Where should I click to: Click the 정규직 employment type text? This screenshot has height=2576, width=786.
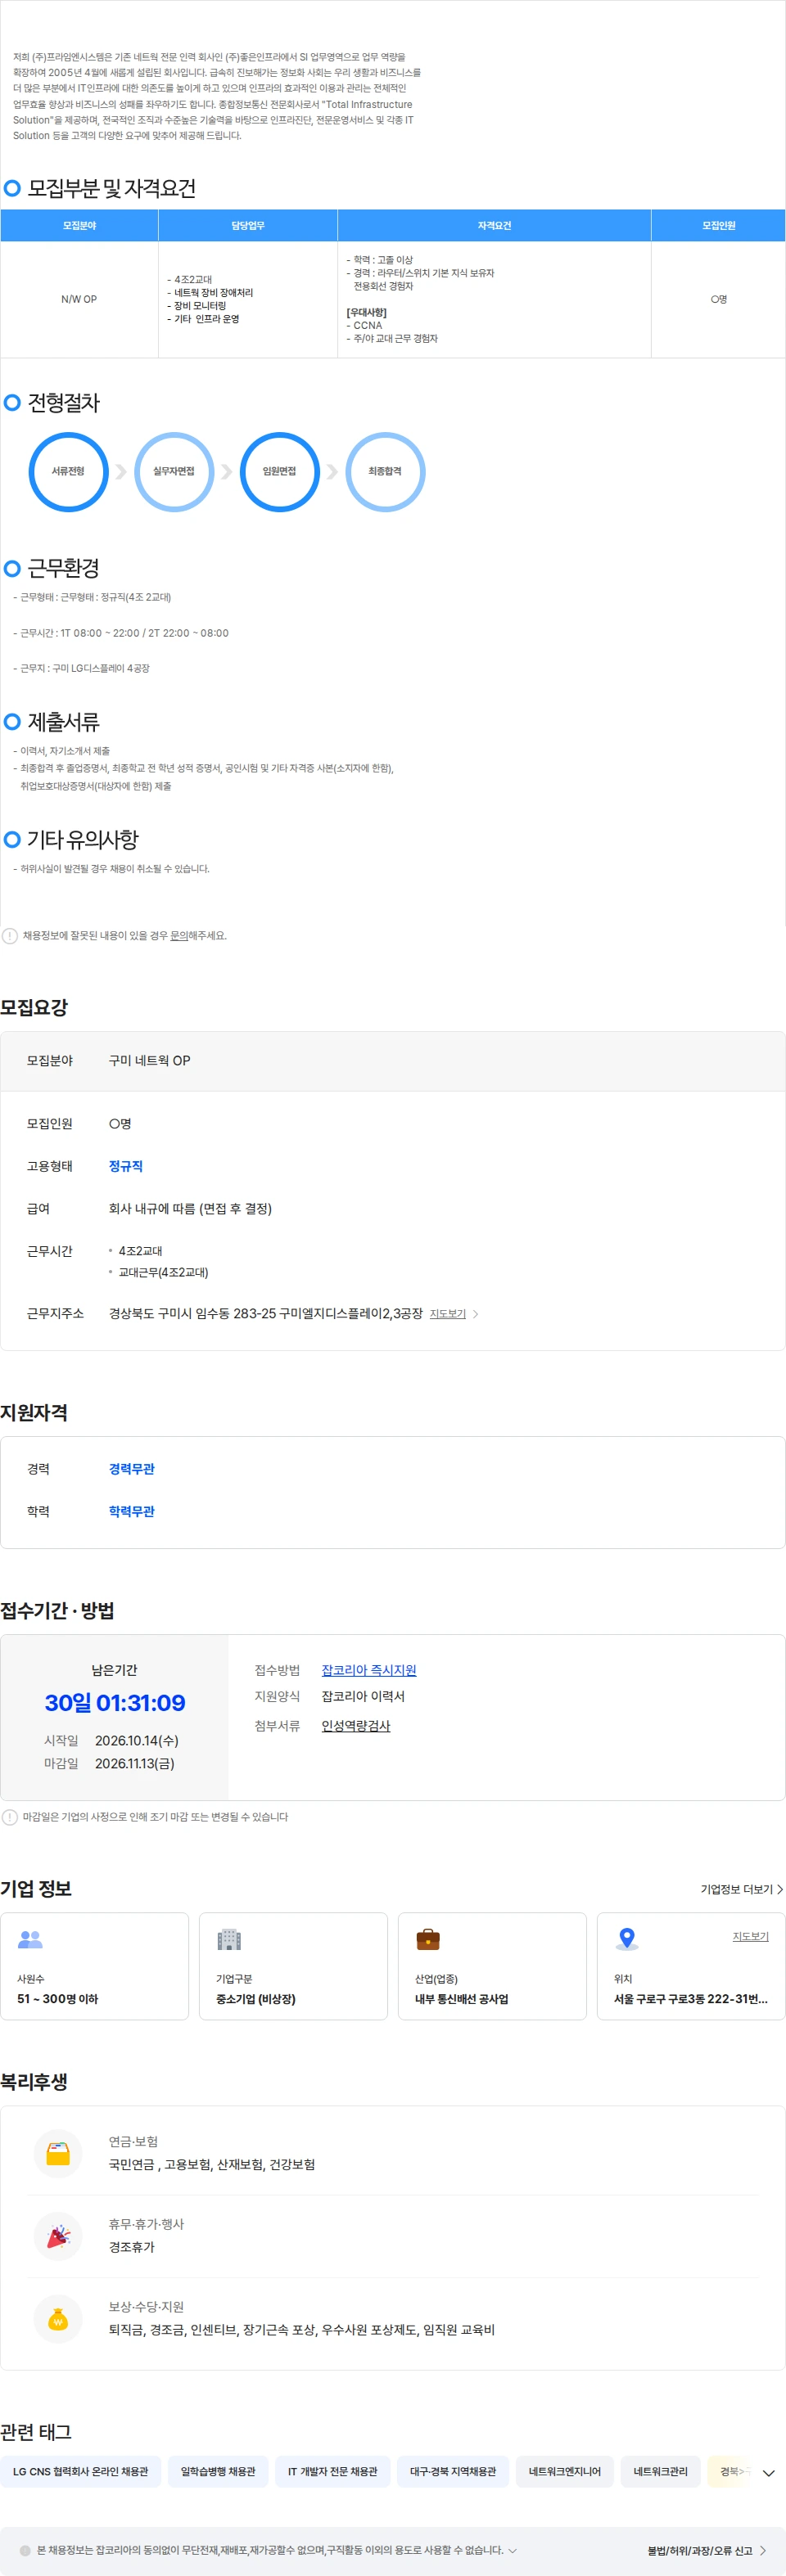(x=126, y=1166)
